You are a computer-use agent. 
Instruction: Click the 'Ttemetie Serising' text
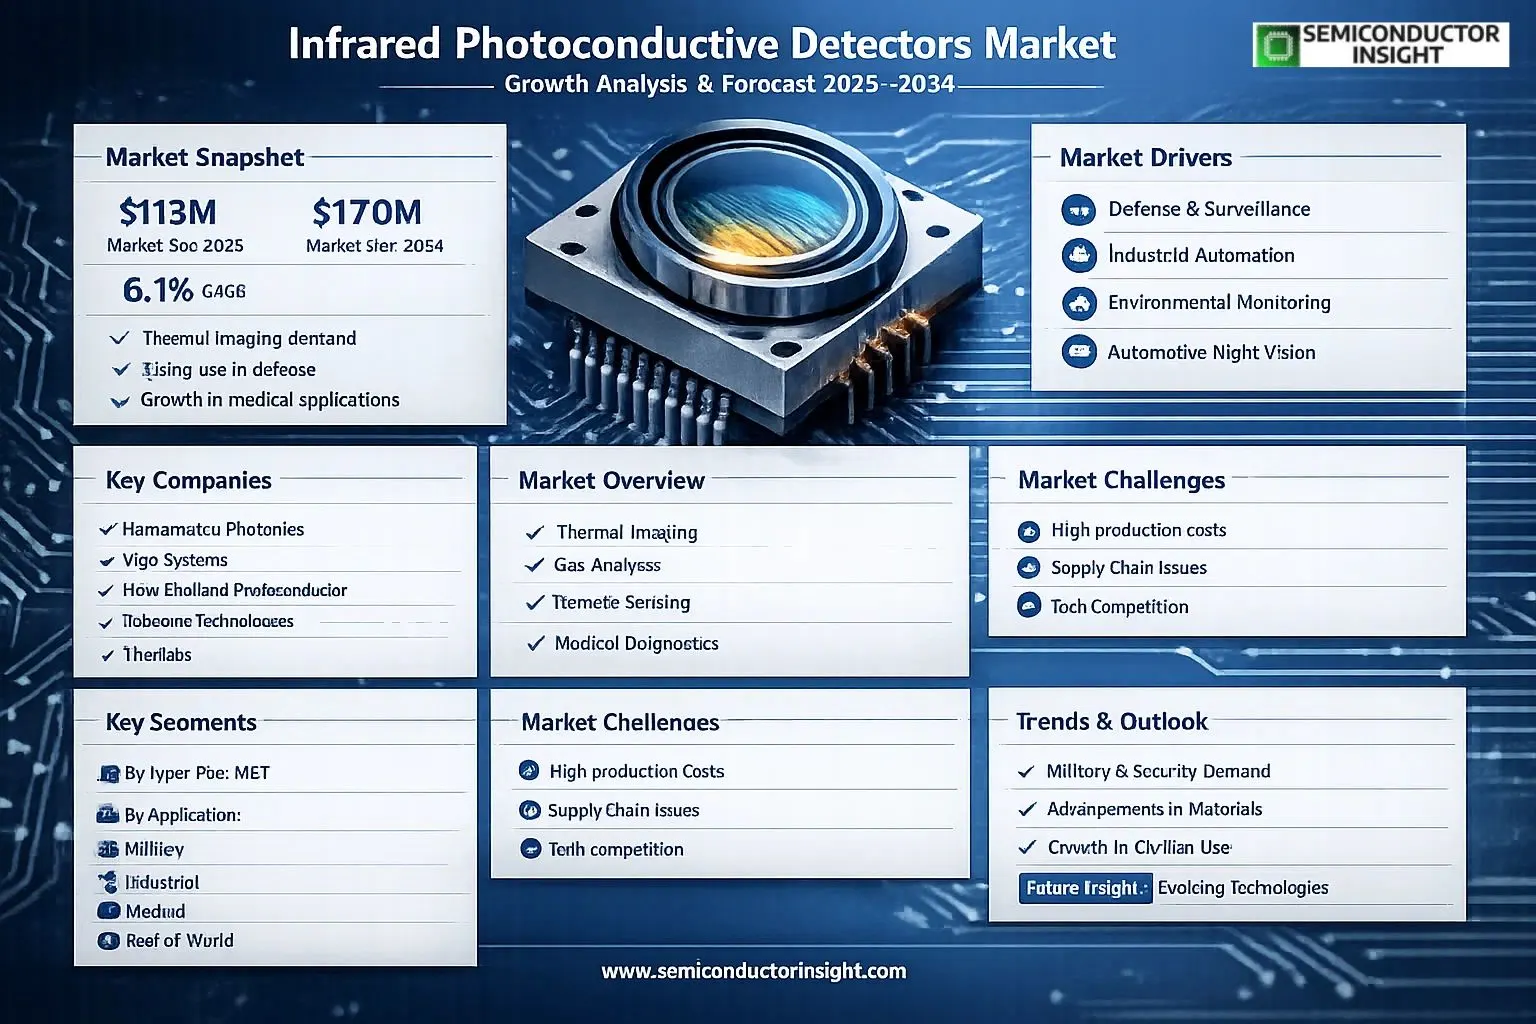tap(621, 602)
